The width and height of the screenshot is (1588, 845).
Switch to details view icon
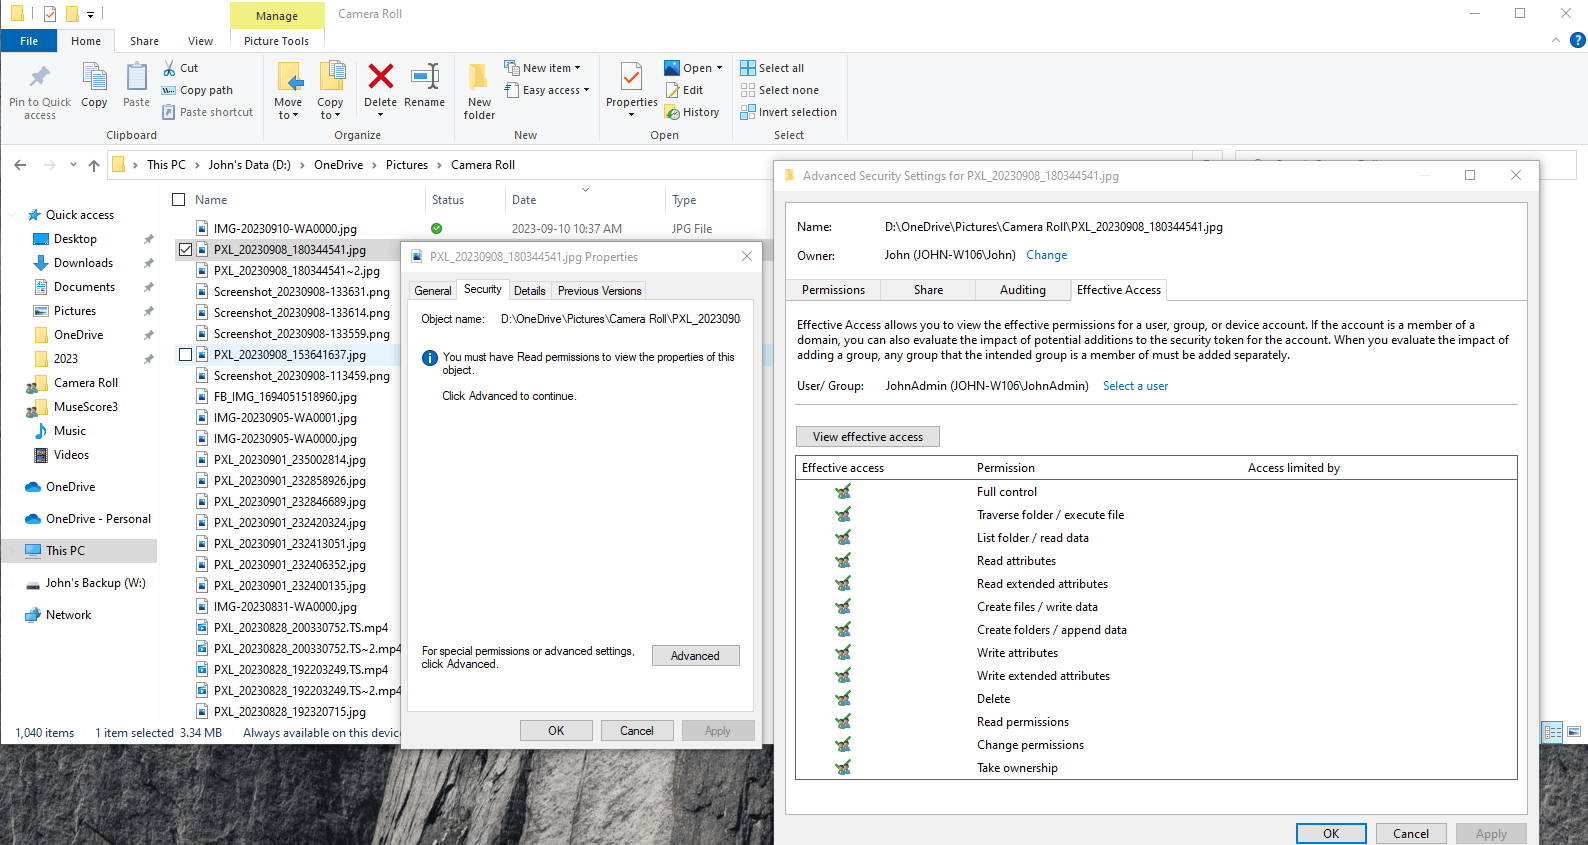[x=1552, y=732]
